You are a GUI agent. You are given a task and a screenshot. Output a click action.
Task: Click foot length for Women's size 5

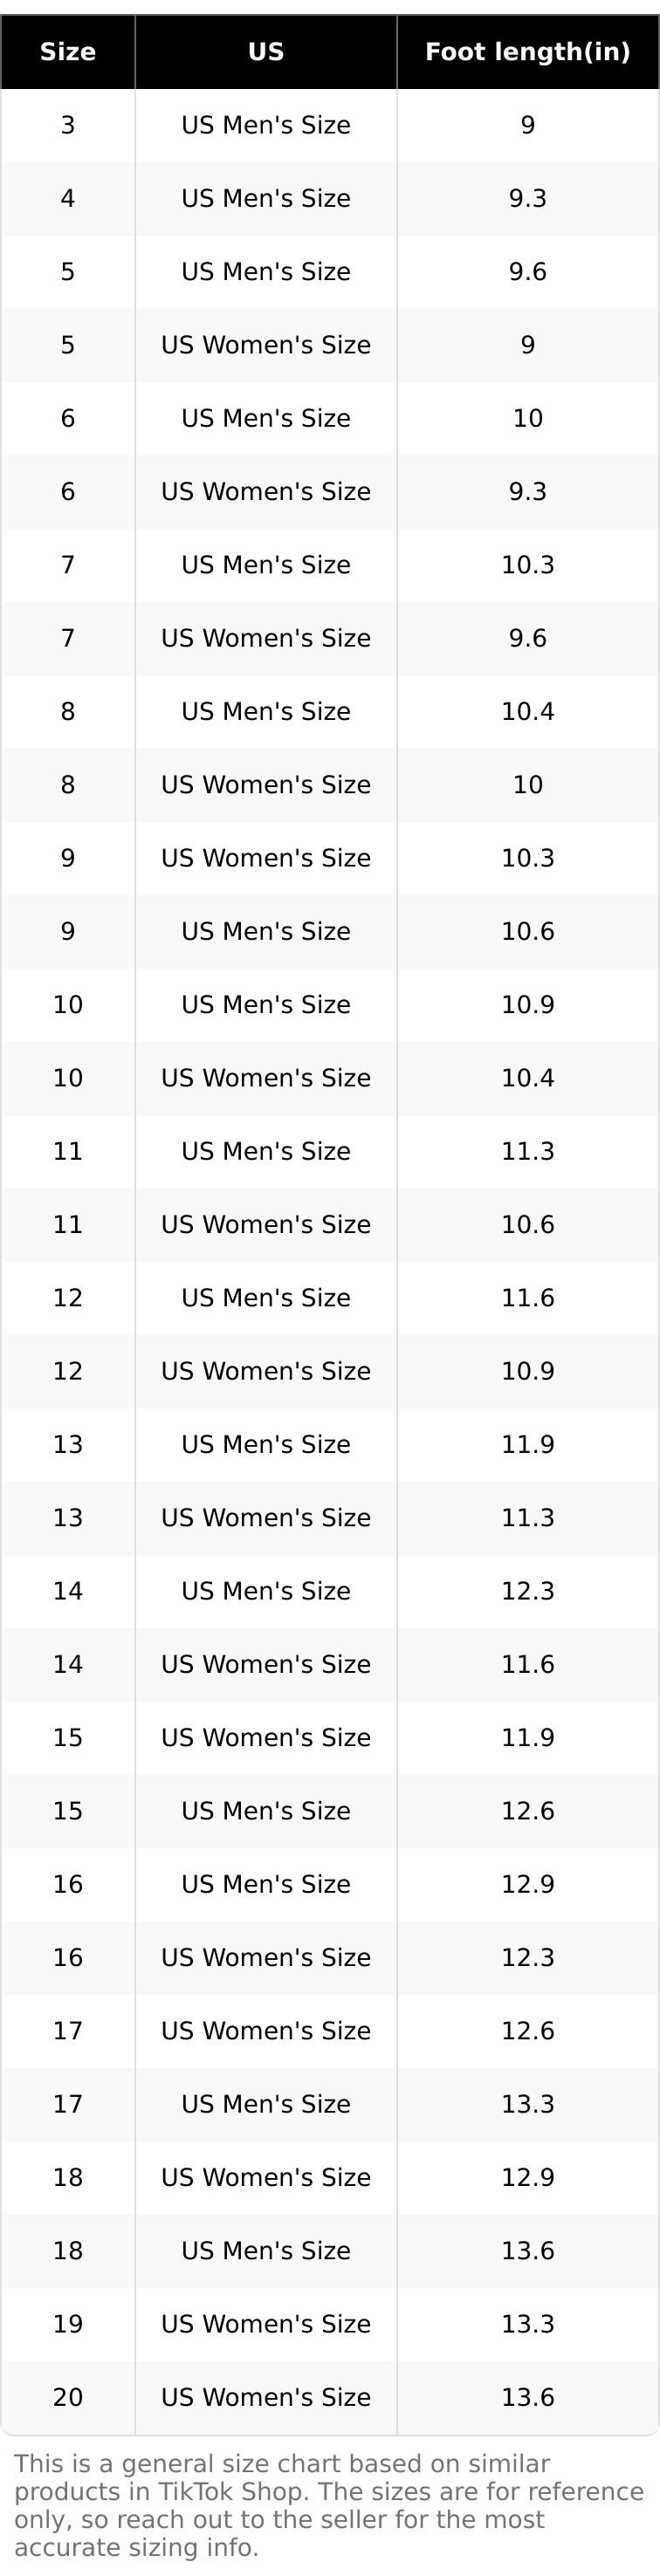click(x=527, y=345)
